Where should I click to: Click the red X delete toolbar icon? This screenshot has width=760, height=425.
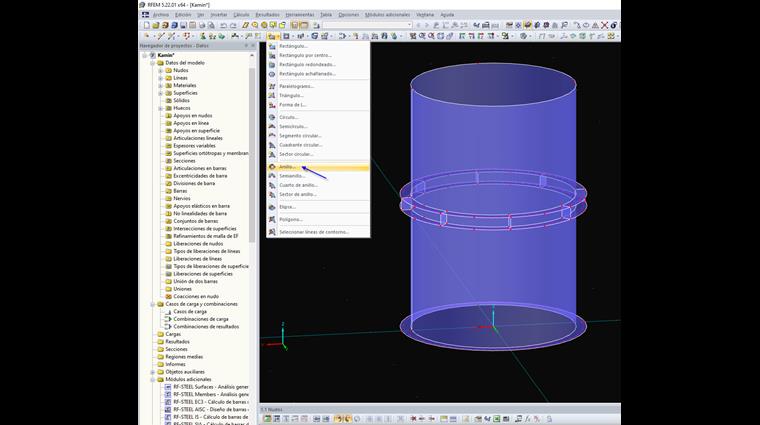604,25
